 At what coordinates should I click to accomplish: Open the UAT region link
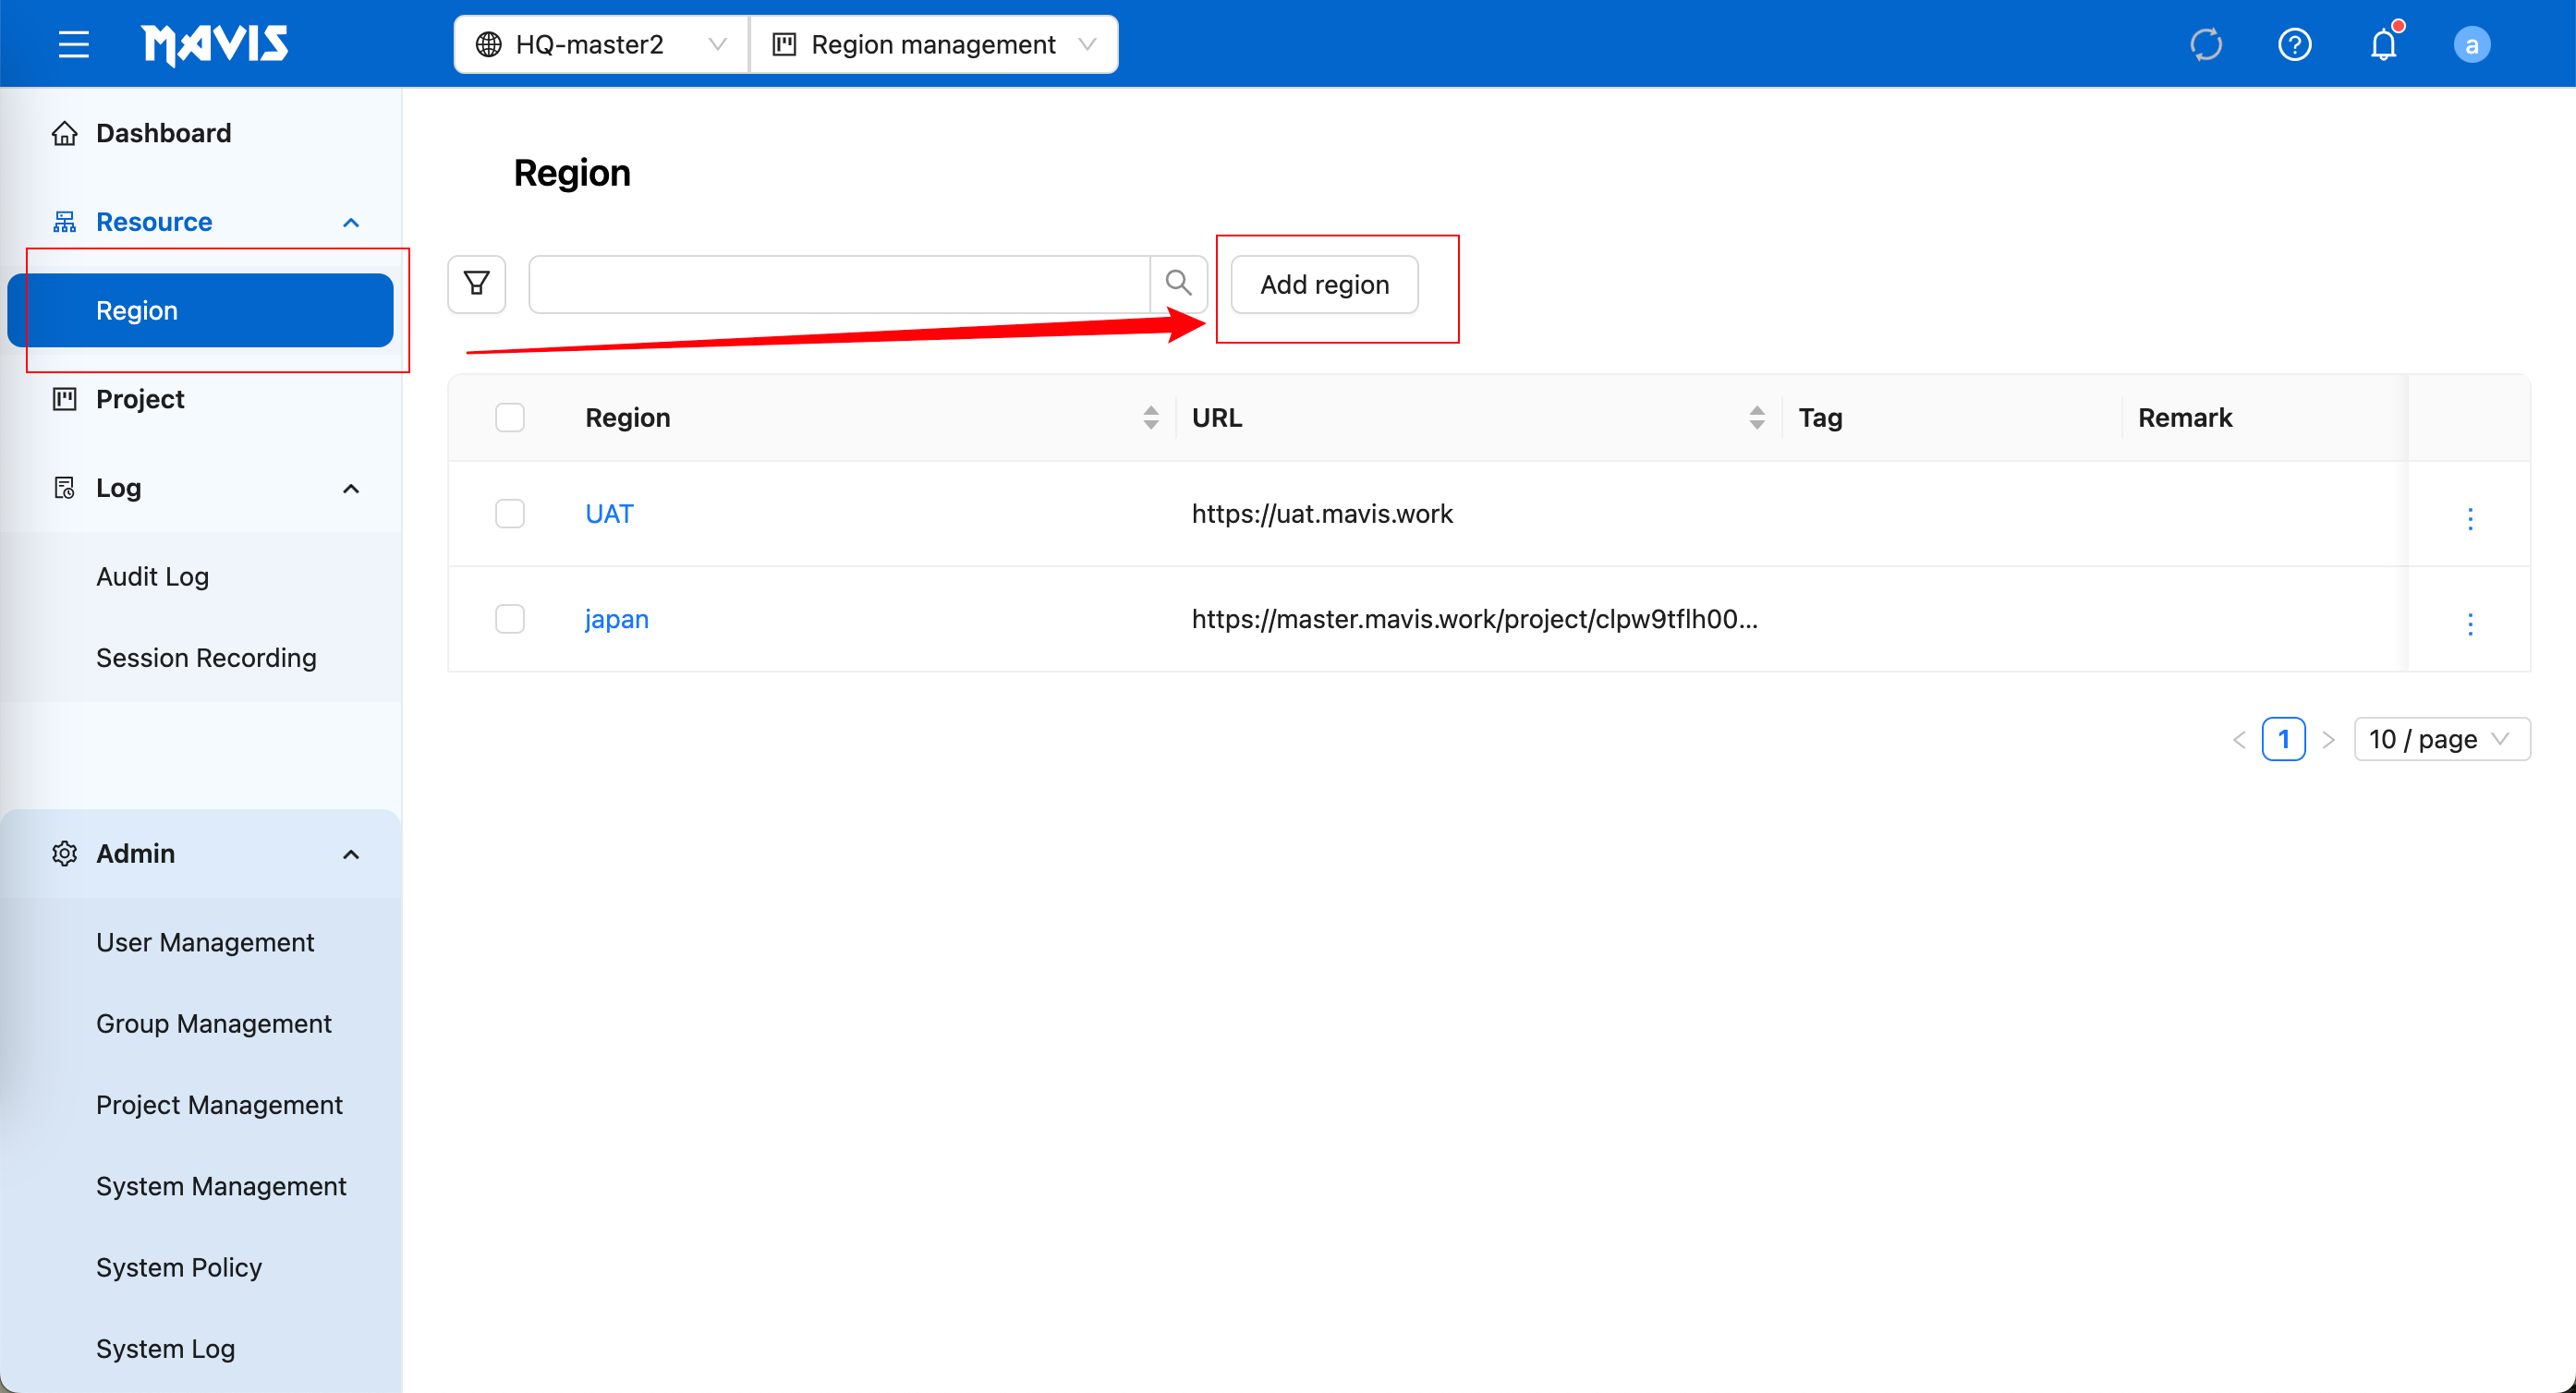pyautogui.click(x=609, y=513)
